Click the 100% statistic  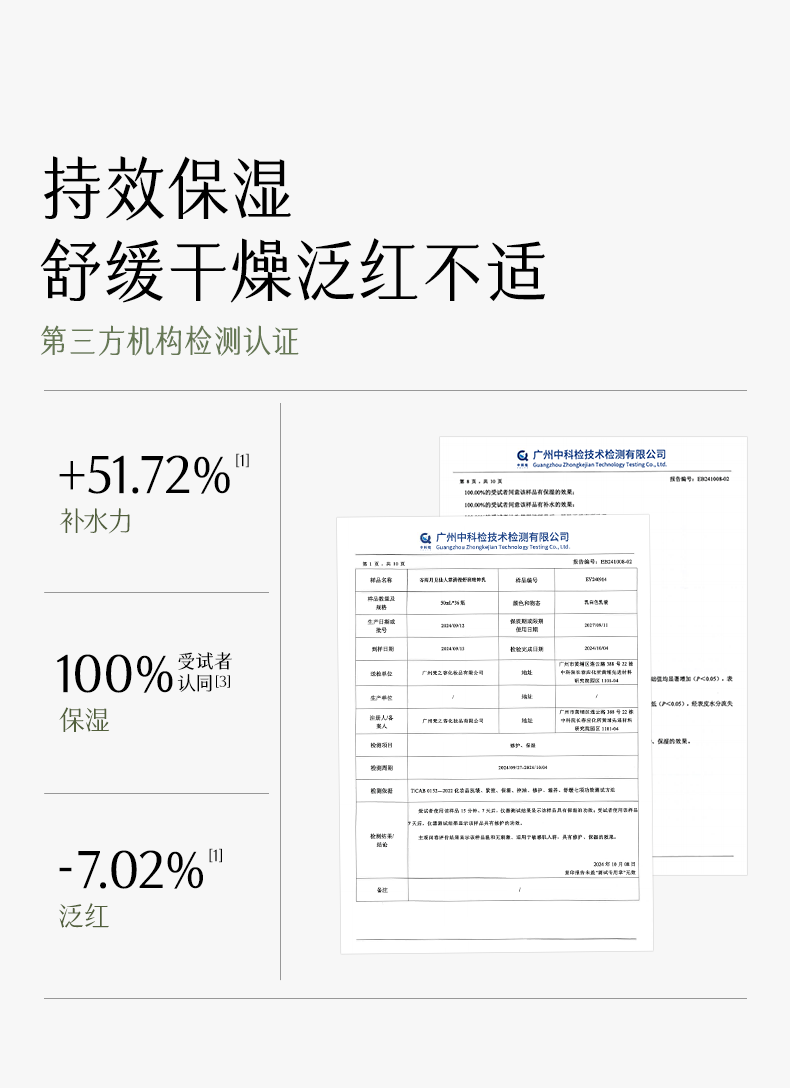tap(114, 674)
